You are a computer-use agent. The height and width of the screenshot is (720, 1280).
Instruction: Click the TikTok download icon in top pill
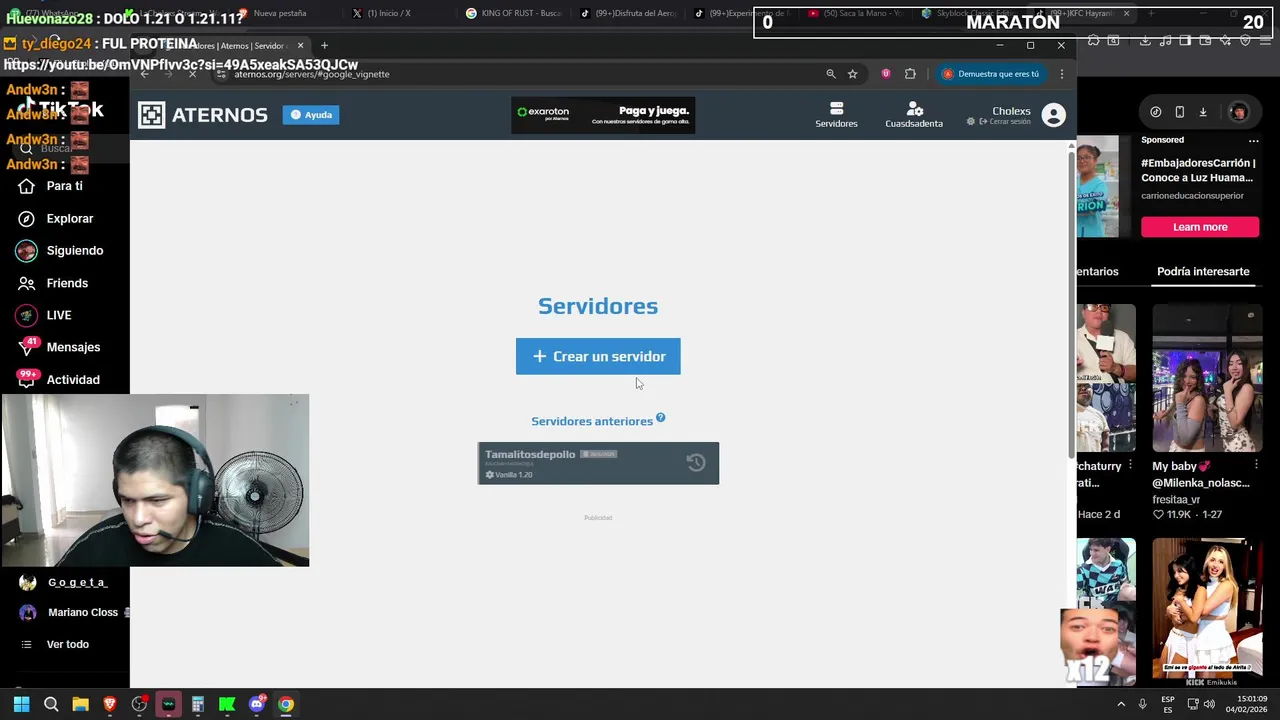tap(1203, 112)
